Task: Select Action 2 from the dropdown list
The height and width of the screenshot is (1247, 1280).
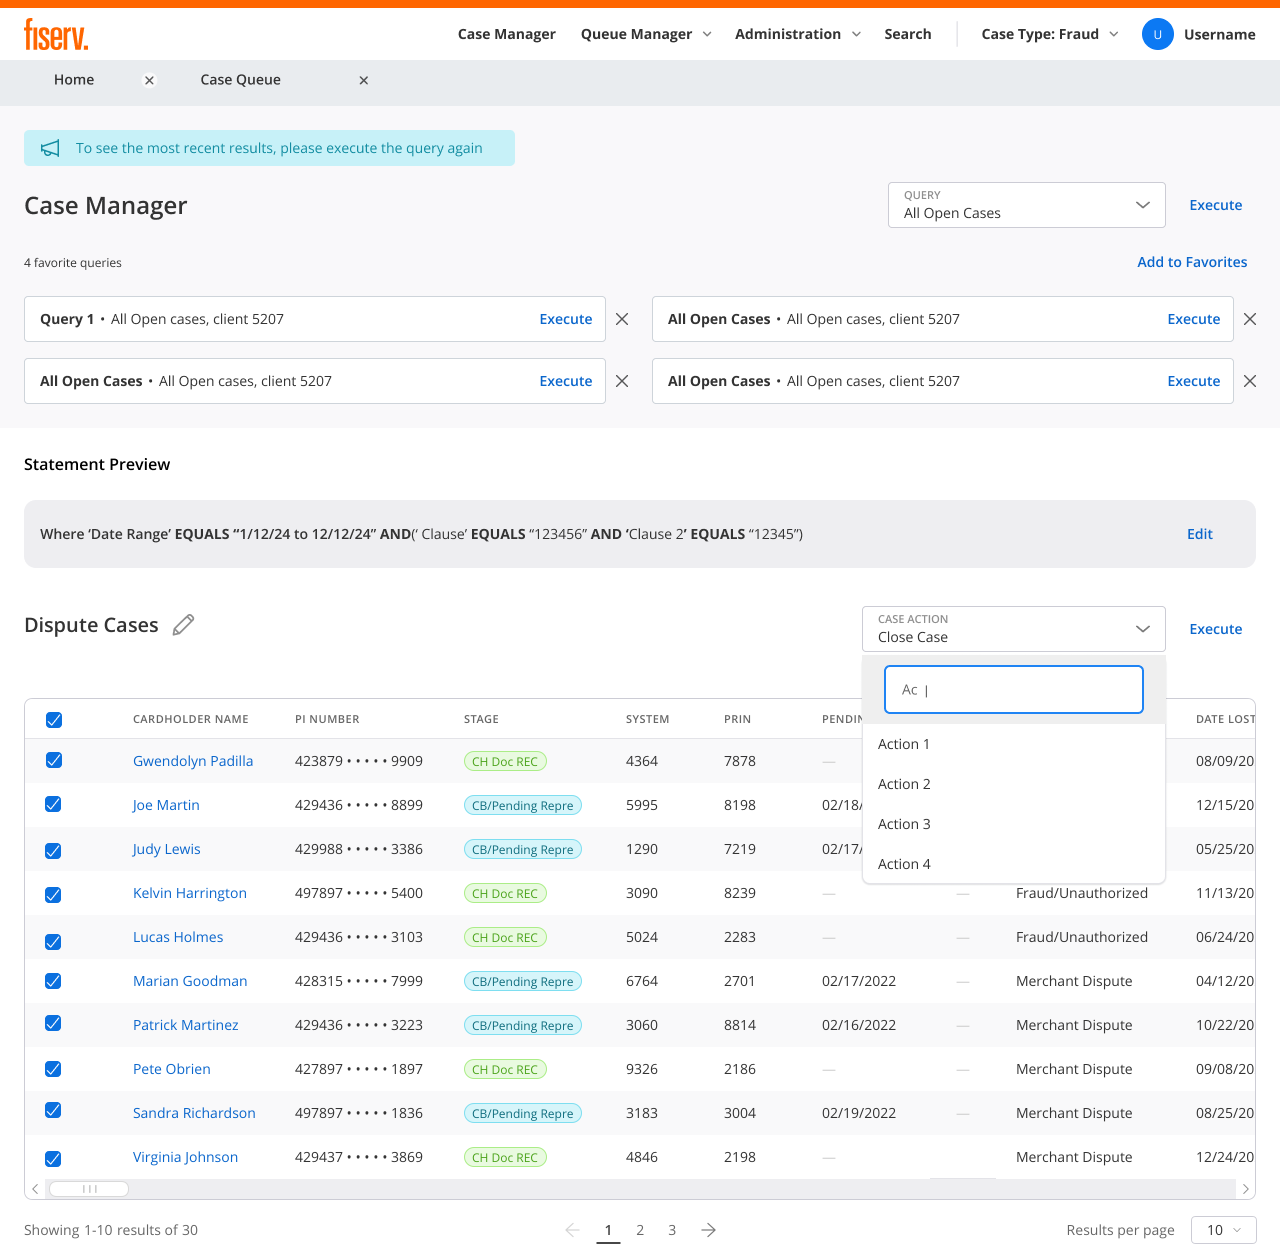Action: (x=1014, y=784)
